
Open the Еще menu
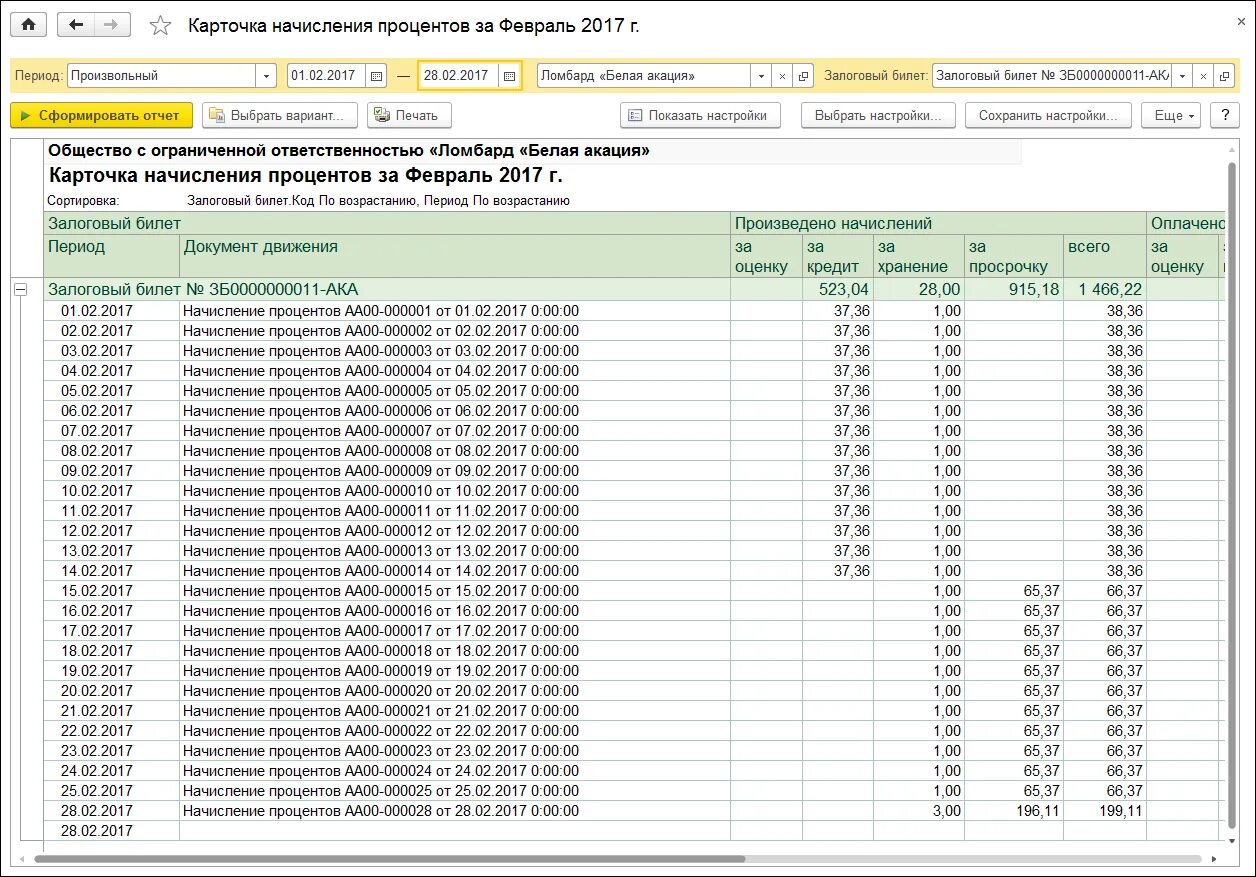(x=1171, y=115)
